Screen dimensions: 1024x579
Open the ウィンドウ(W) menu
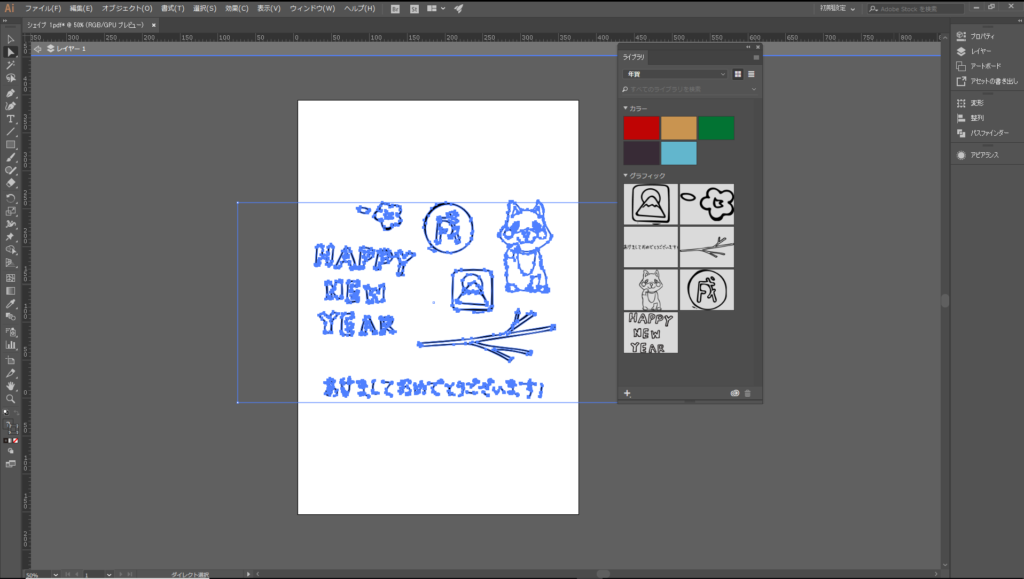312,8
